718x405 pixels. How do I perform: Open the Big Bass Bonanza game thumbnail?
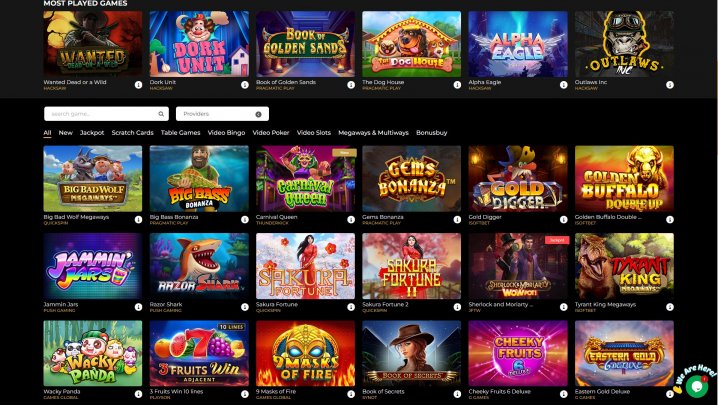click(199, 179)
